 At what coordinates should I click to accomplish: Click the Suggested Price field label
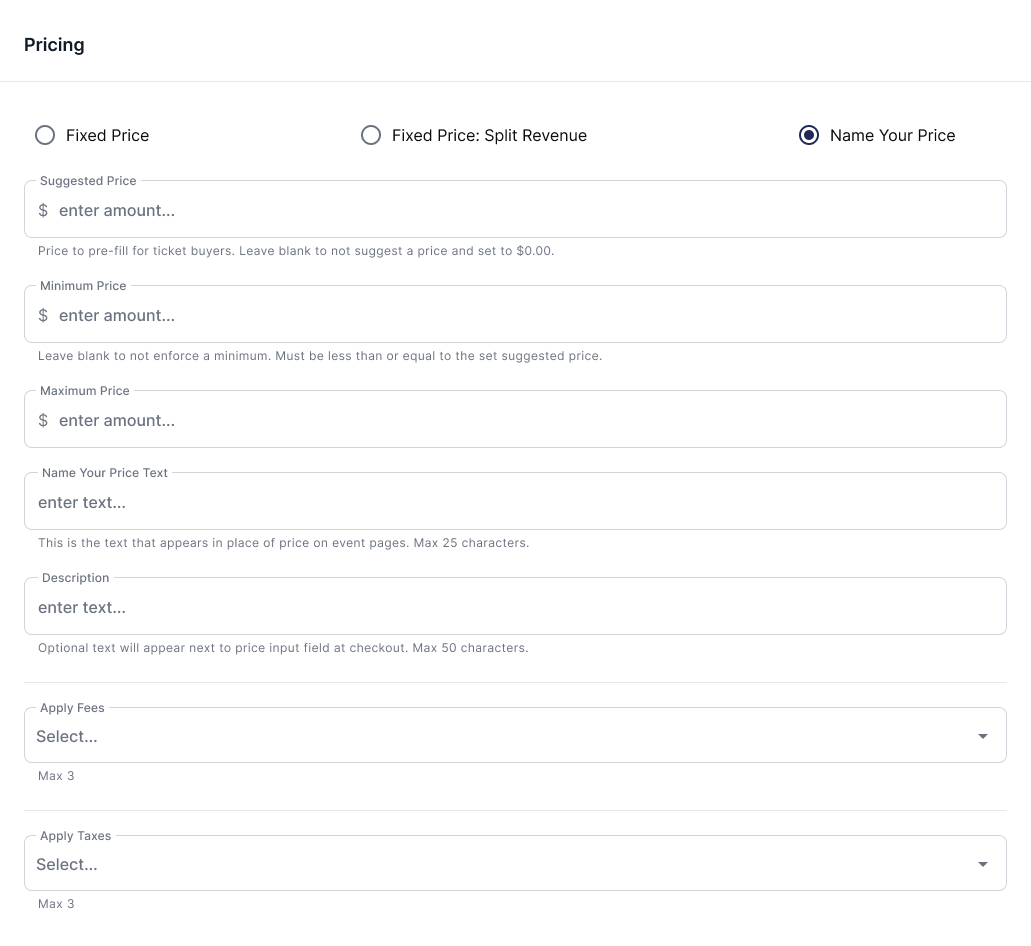[x=88, y=181]
